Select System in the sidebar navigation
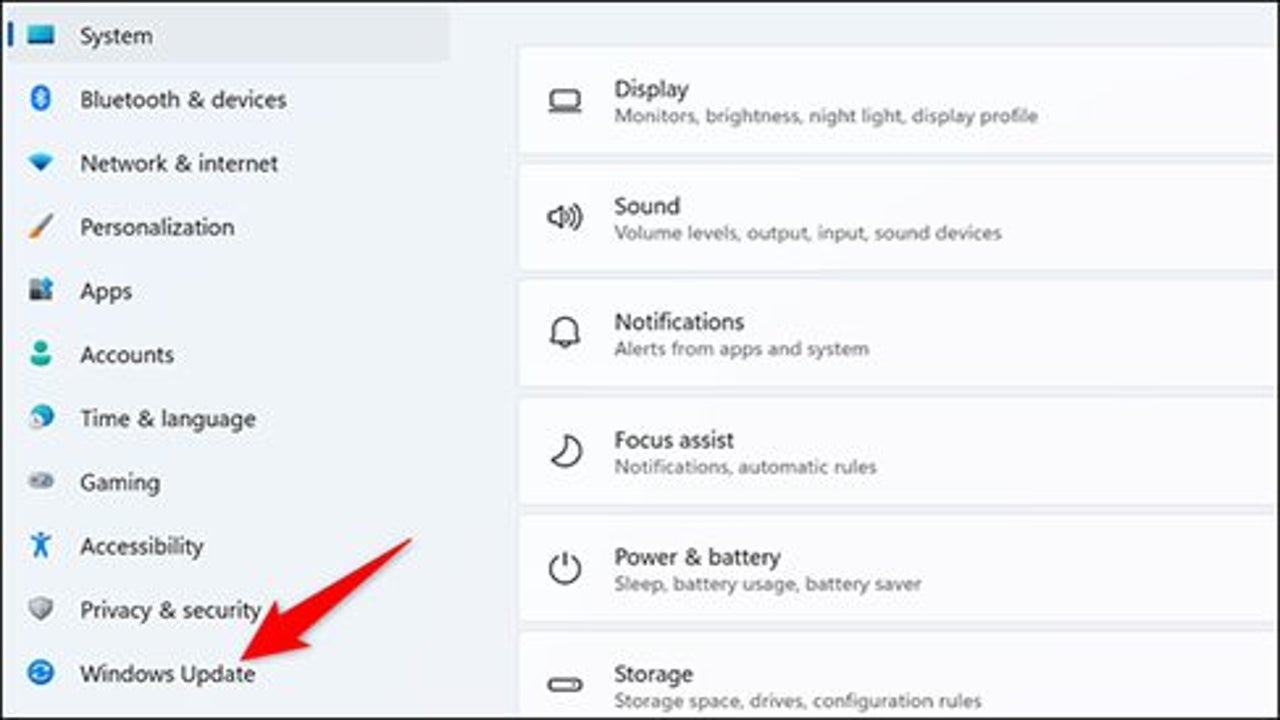1280x720 pixels. [x=115, y=35]
